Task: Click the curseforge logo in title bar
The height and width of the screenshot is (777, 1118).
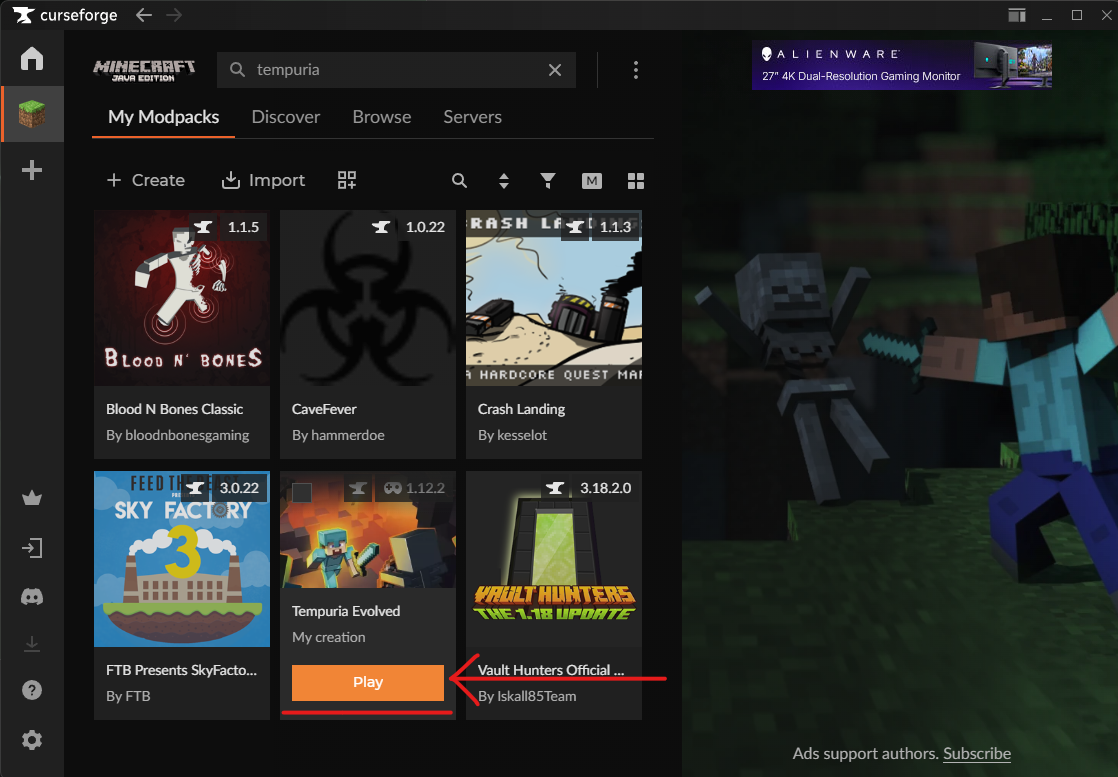Action: click(x=65, y=15)
